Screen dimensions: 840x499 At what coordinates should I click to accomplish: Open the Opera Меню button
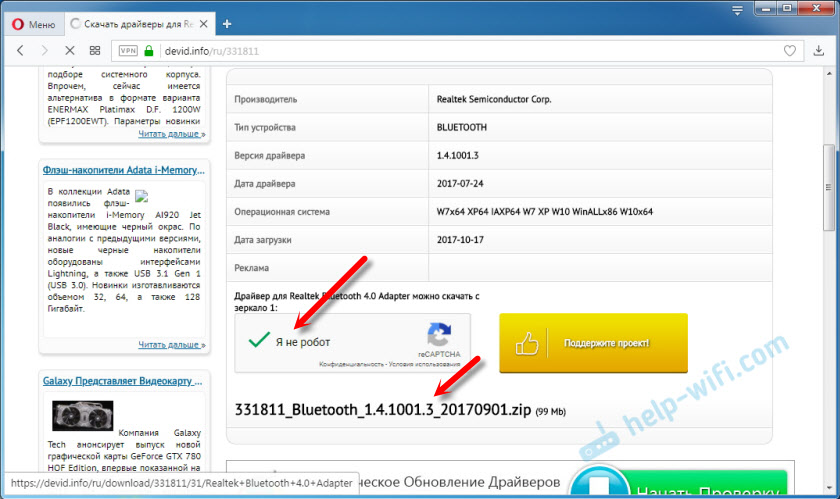[34, 24]
